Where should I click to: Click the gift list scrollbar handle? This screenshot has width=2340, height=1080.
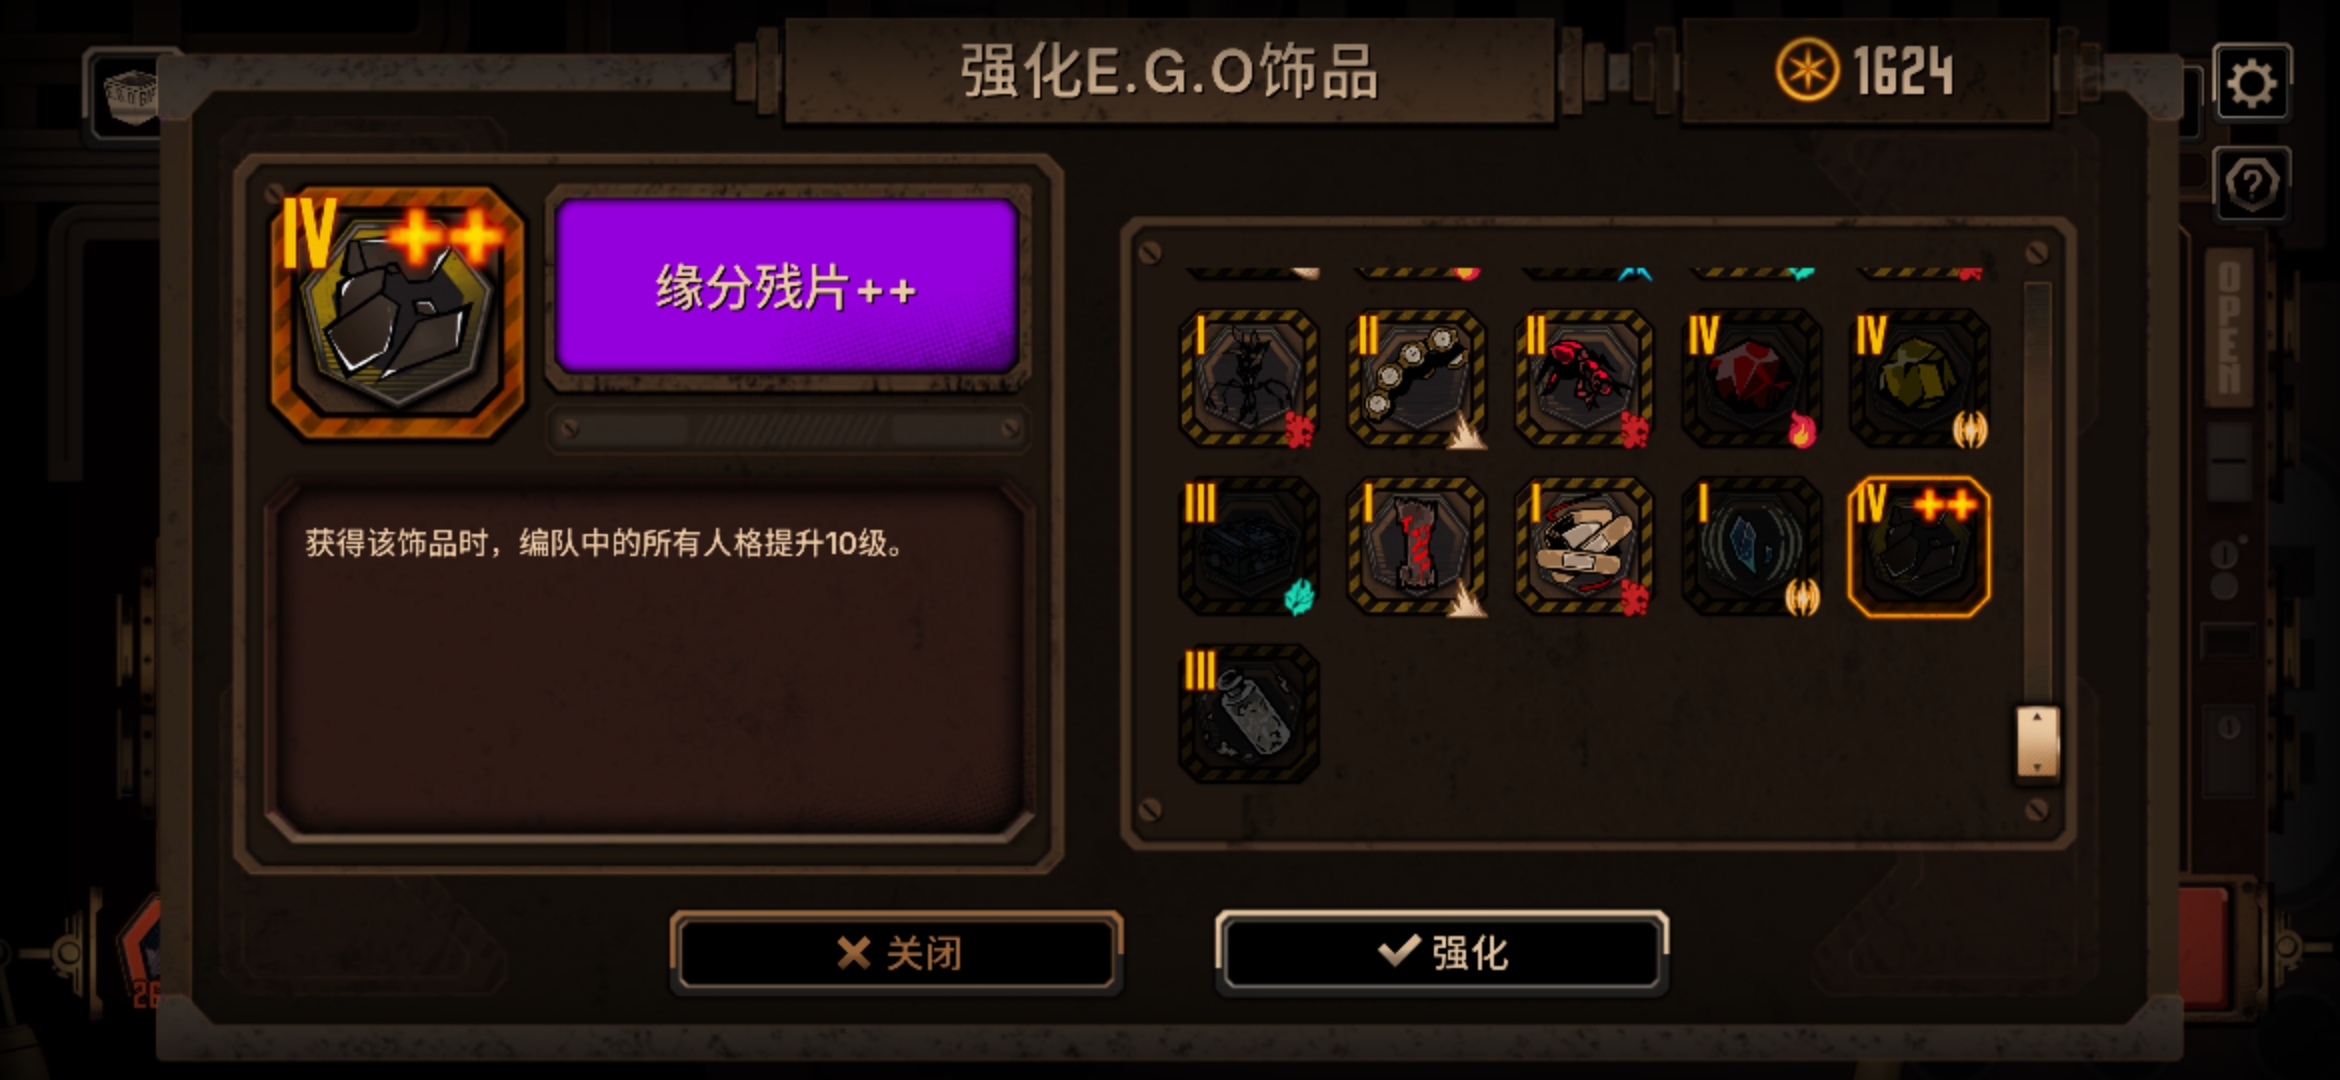click(2037, 742)
